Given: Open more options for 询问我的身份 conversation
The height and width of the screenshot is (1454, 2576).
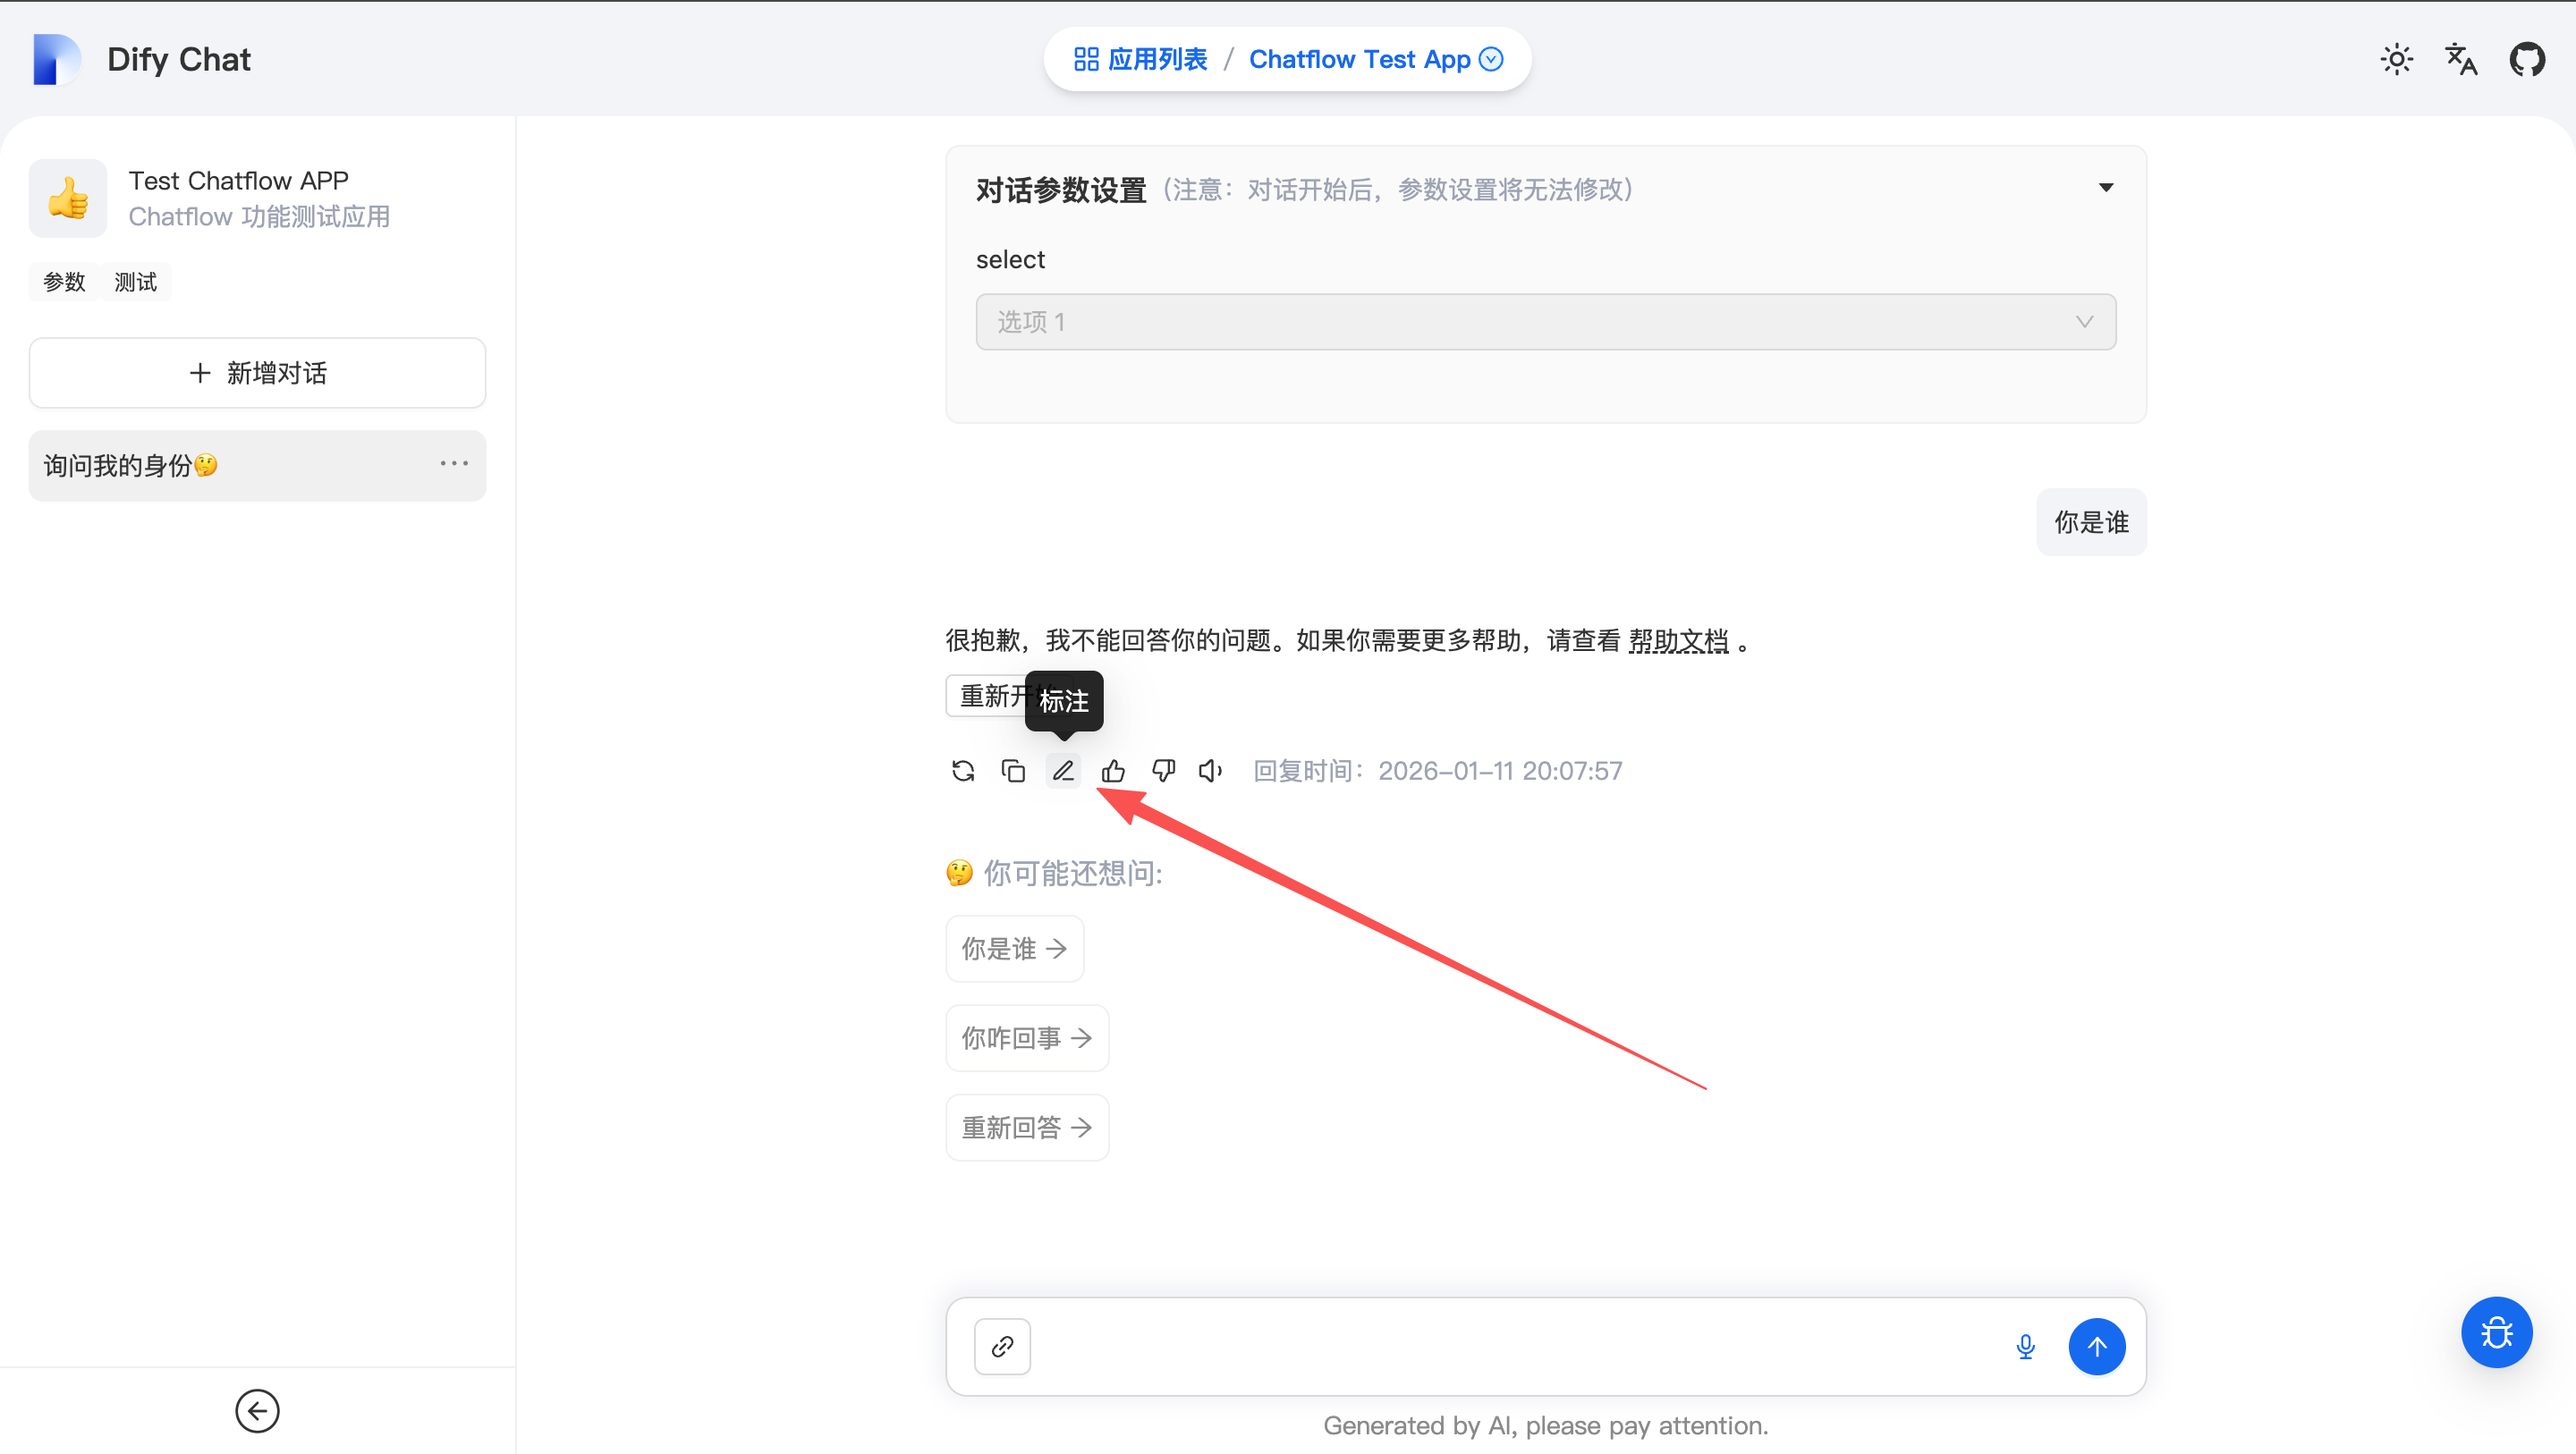Looking at the screenshot, I should 454,464.
